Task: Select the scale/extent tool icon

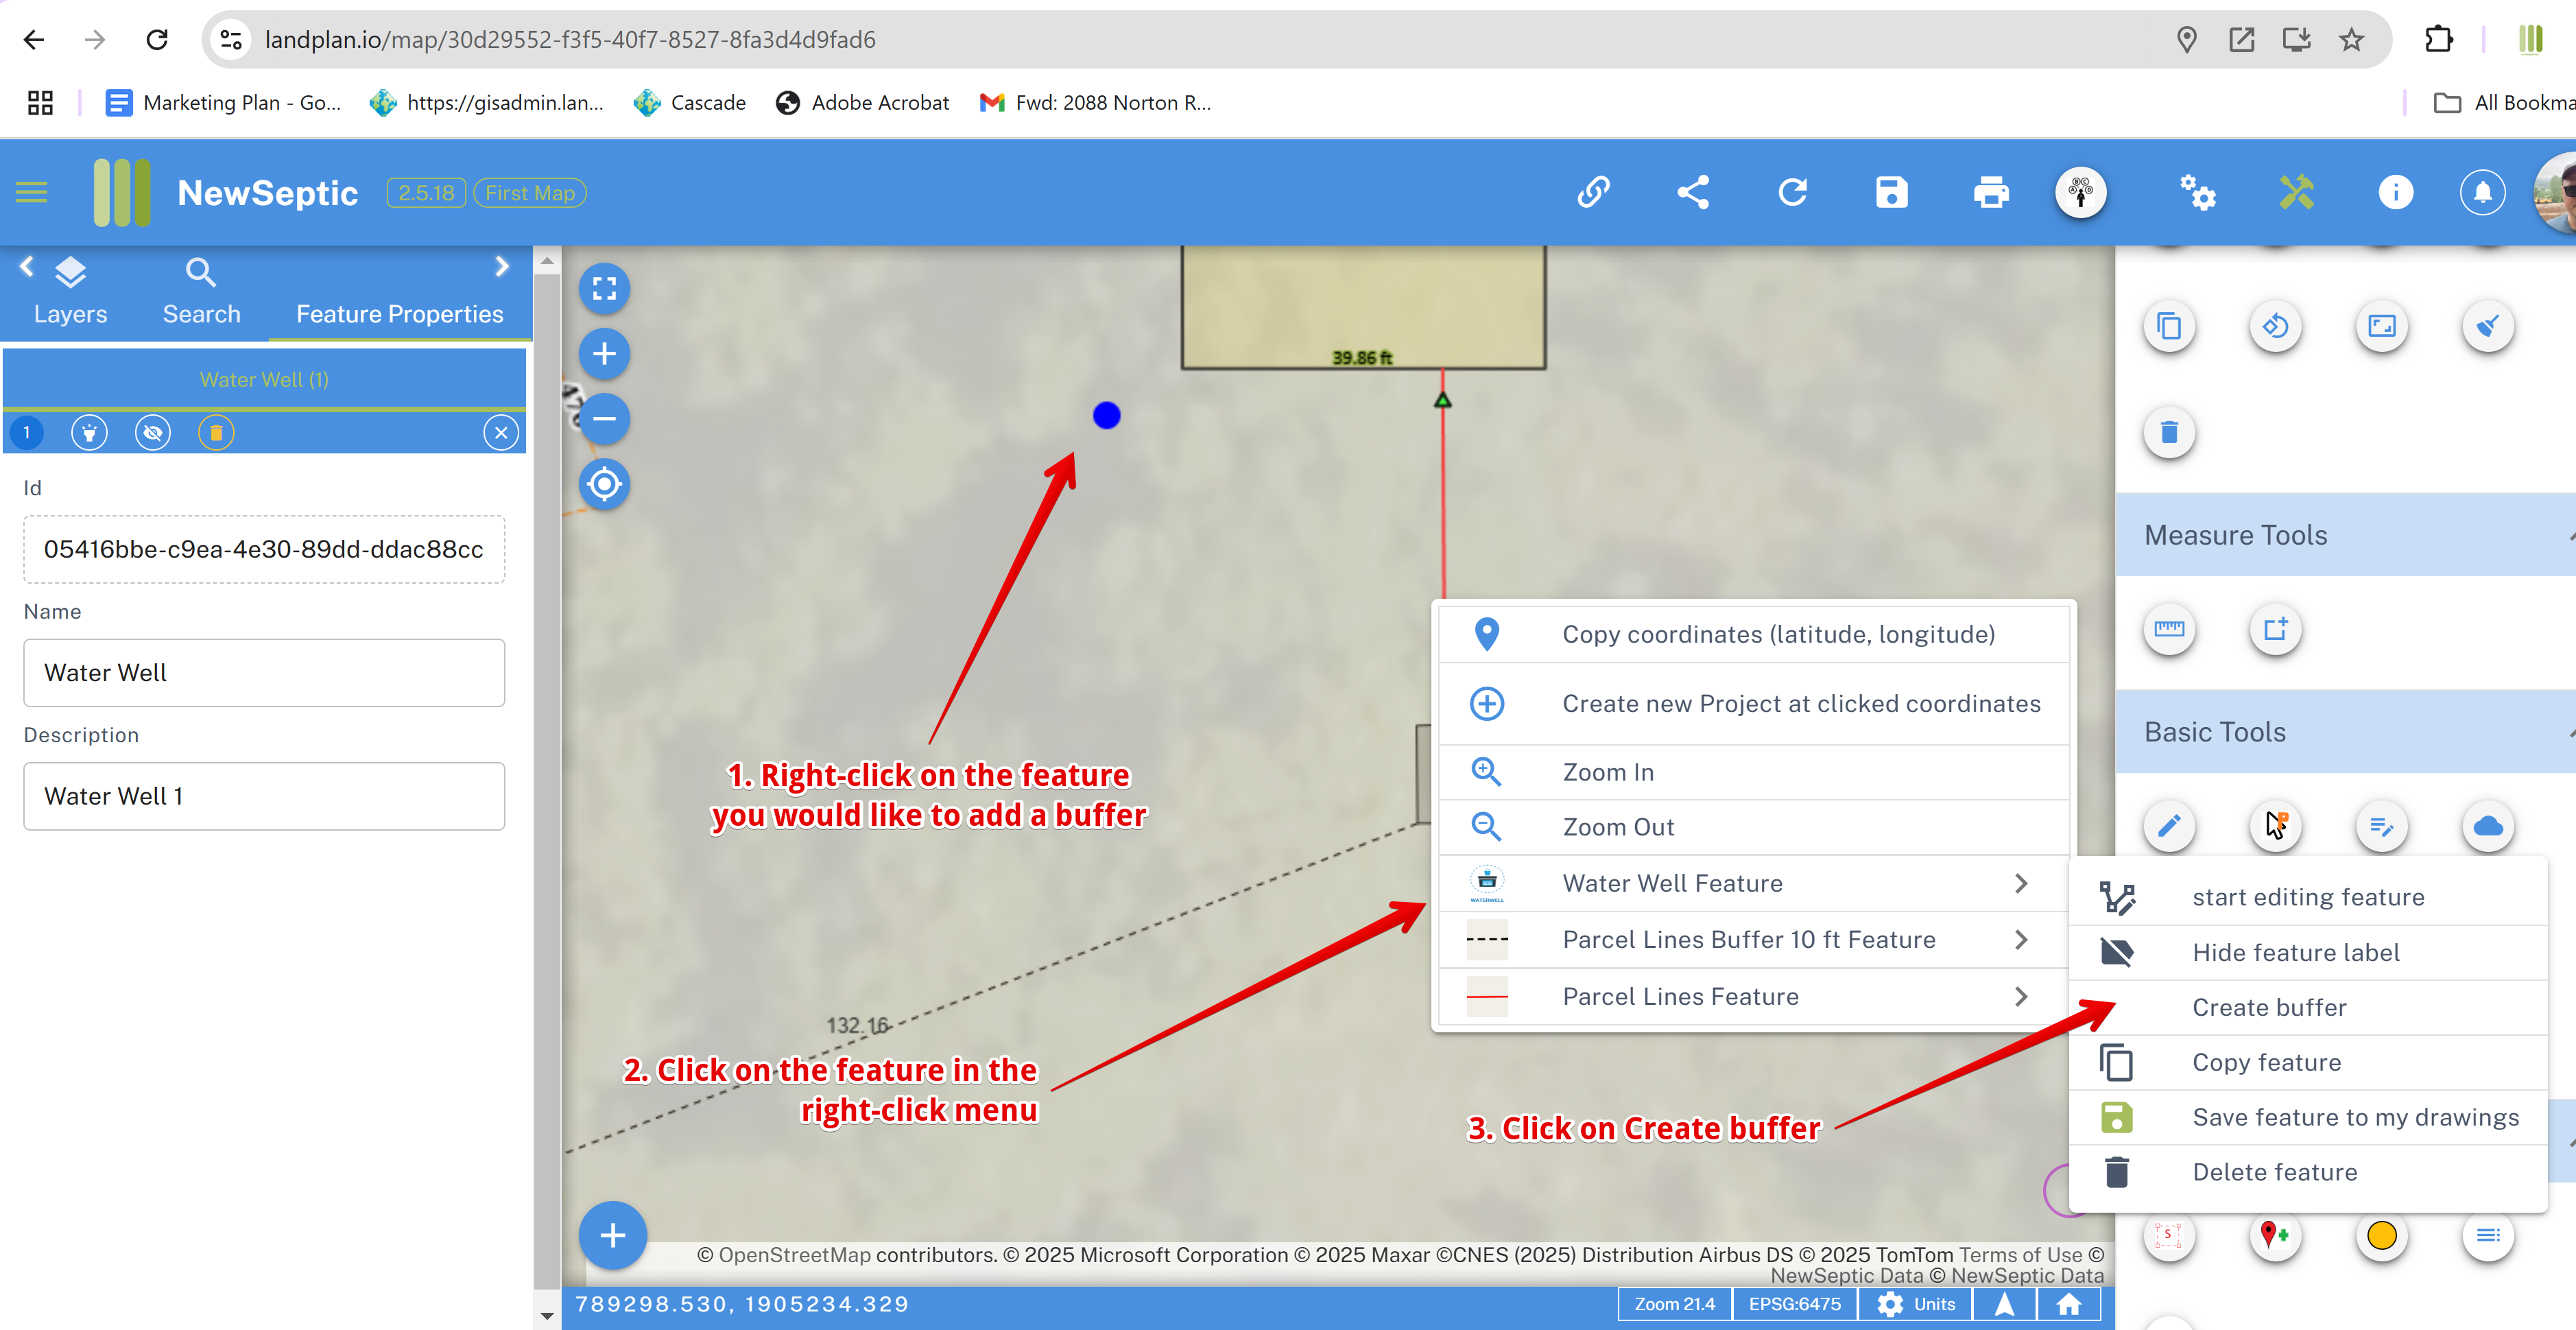Action: click(2382, 327)
